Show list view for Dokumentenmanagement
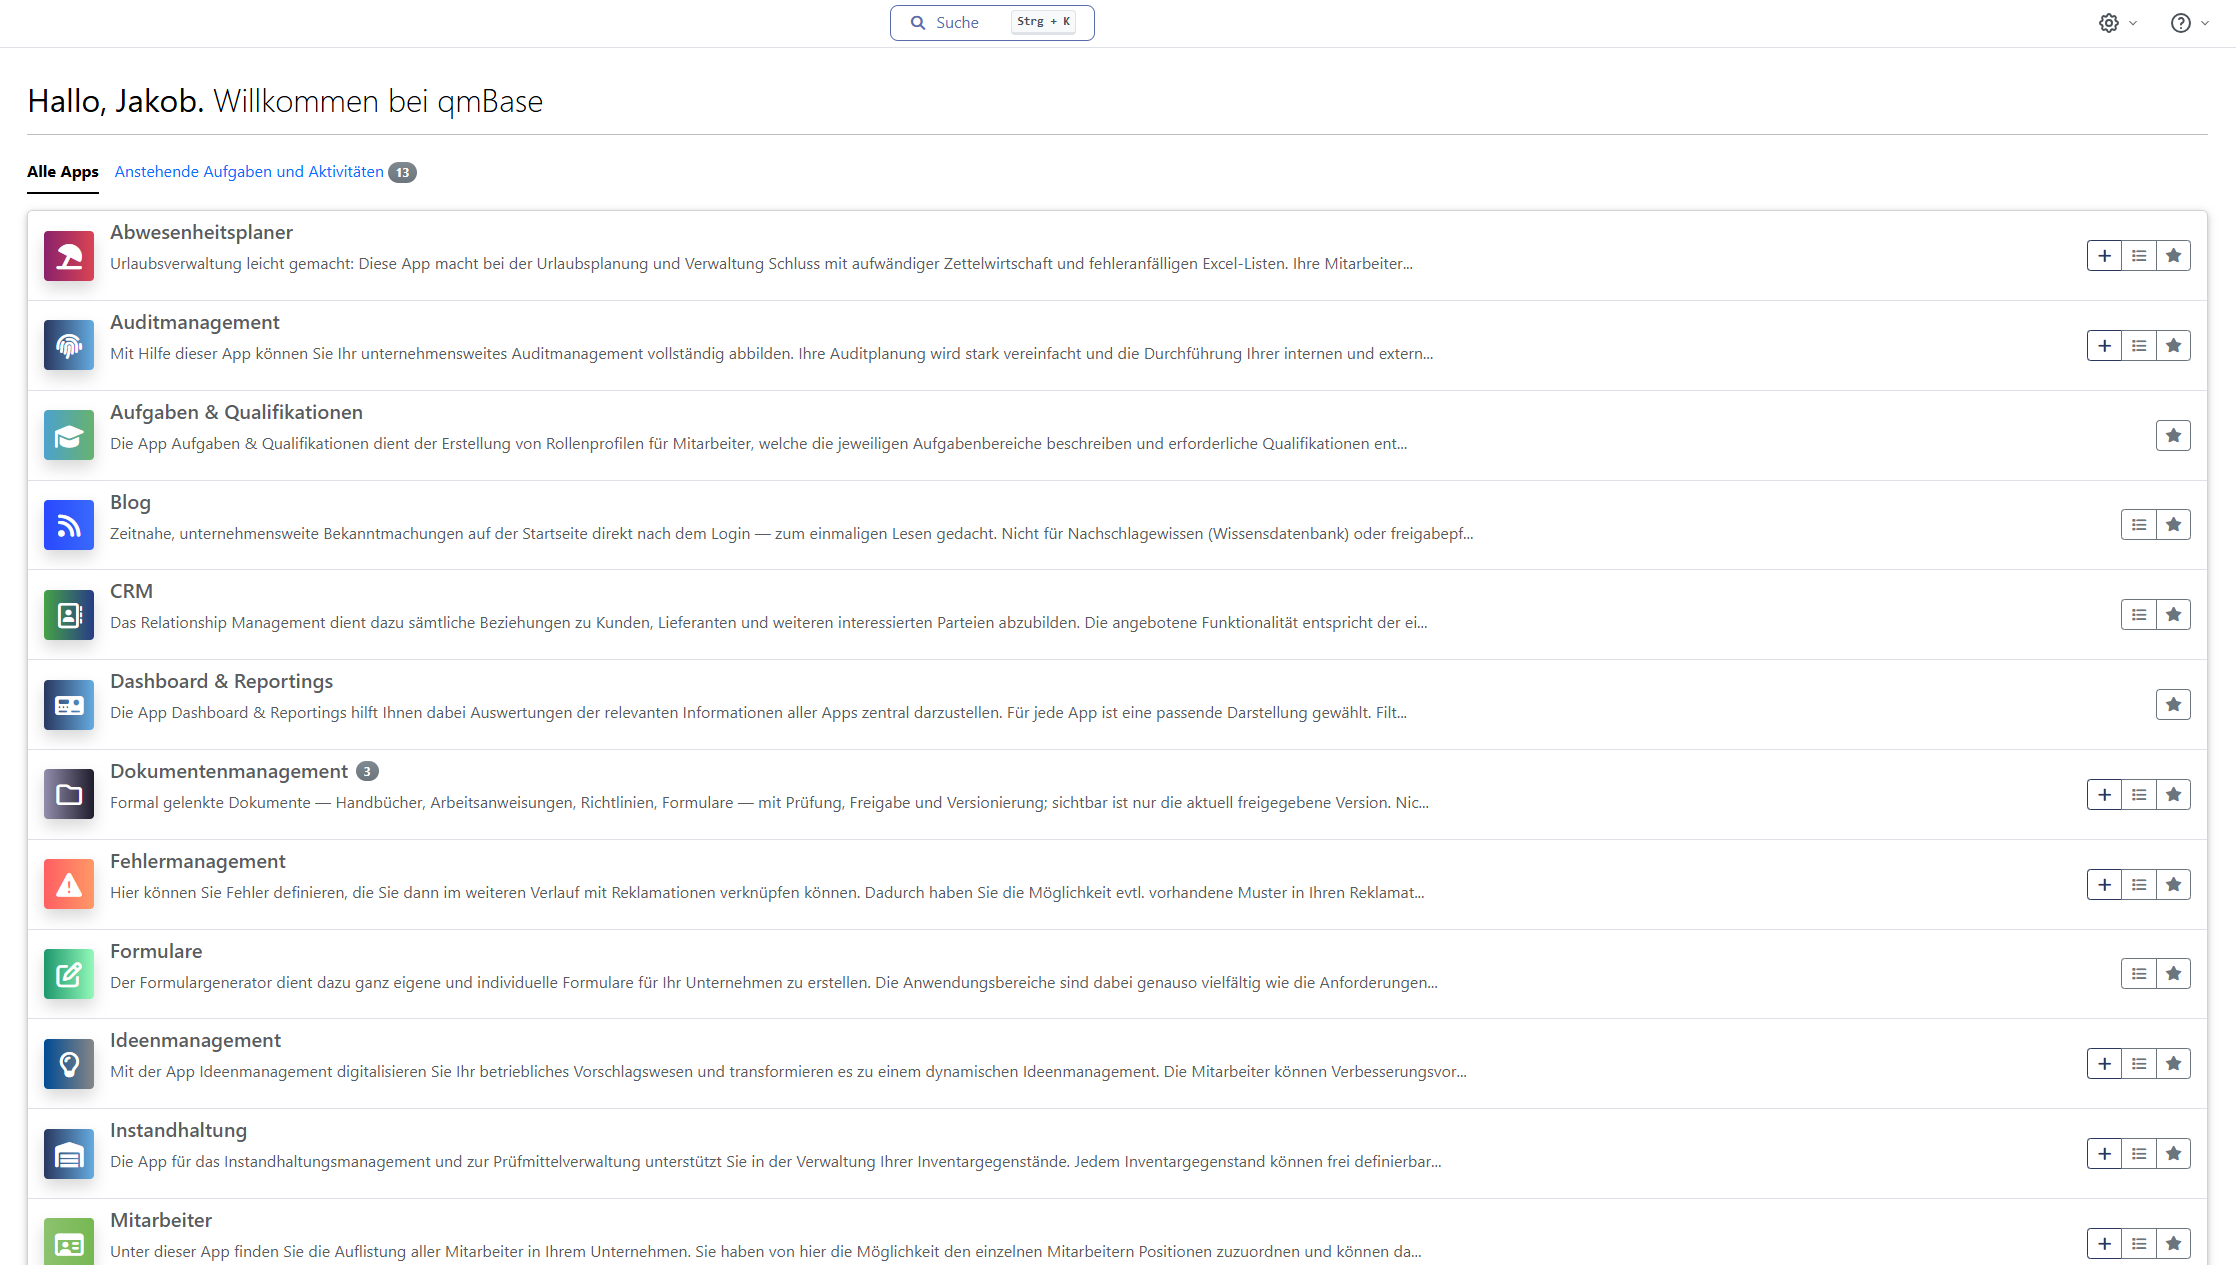2236x1265 pixels. click(x=2139, y=795)
